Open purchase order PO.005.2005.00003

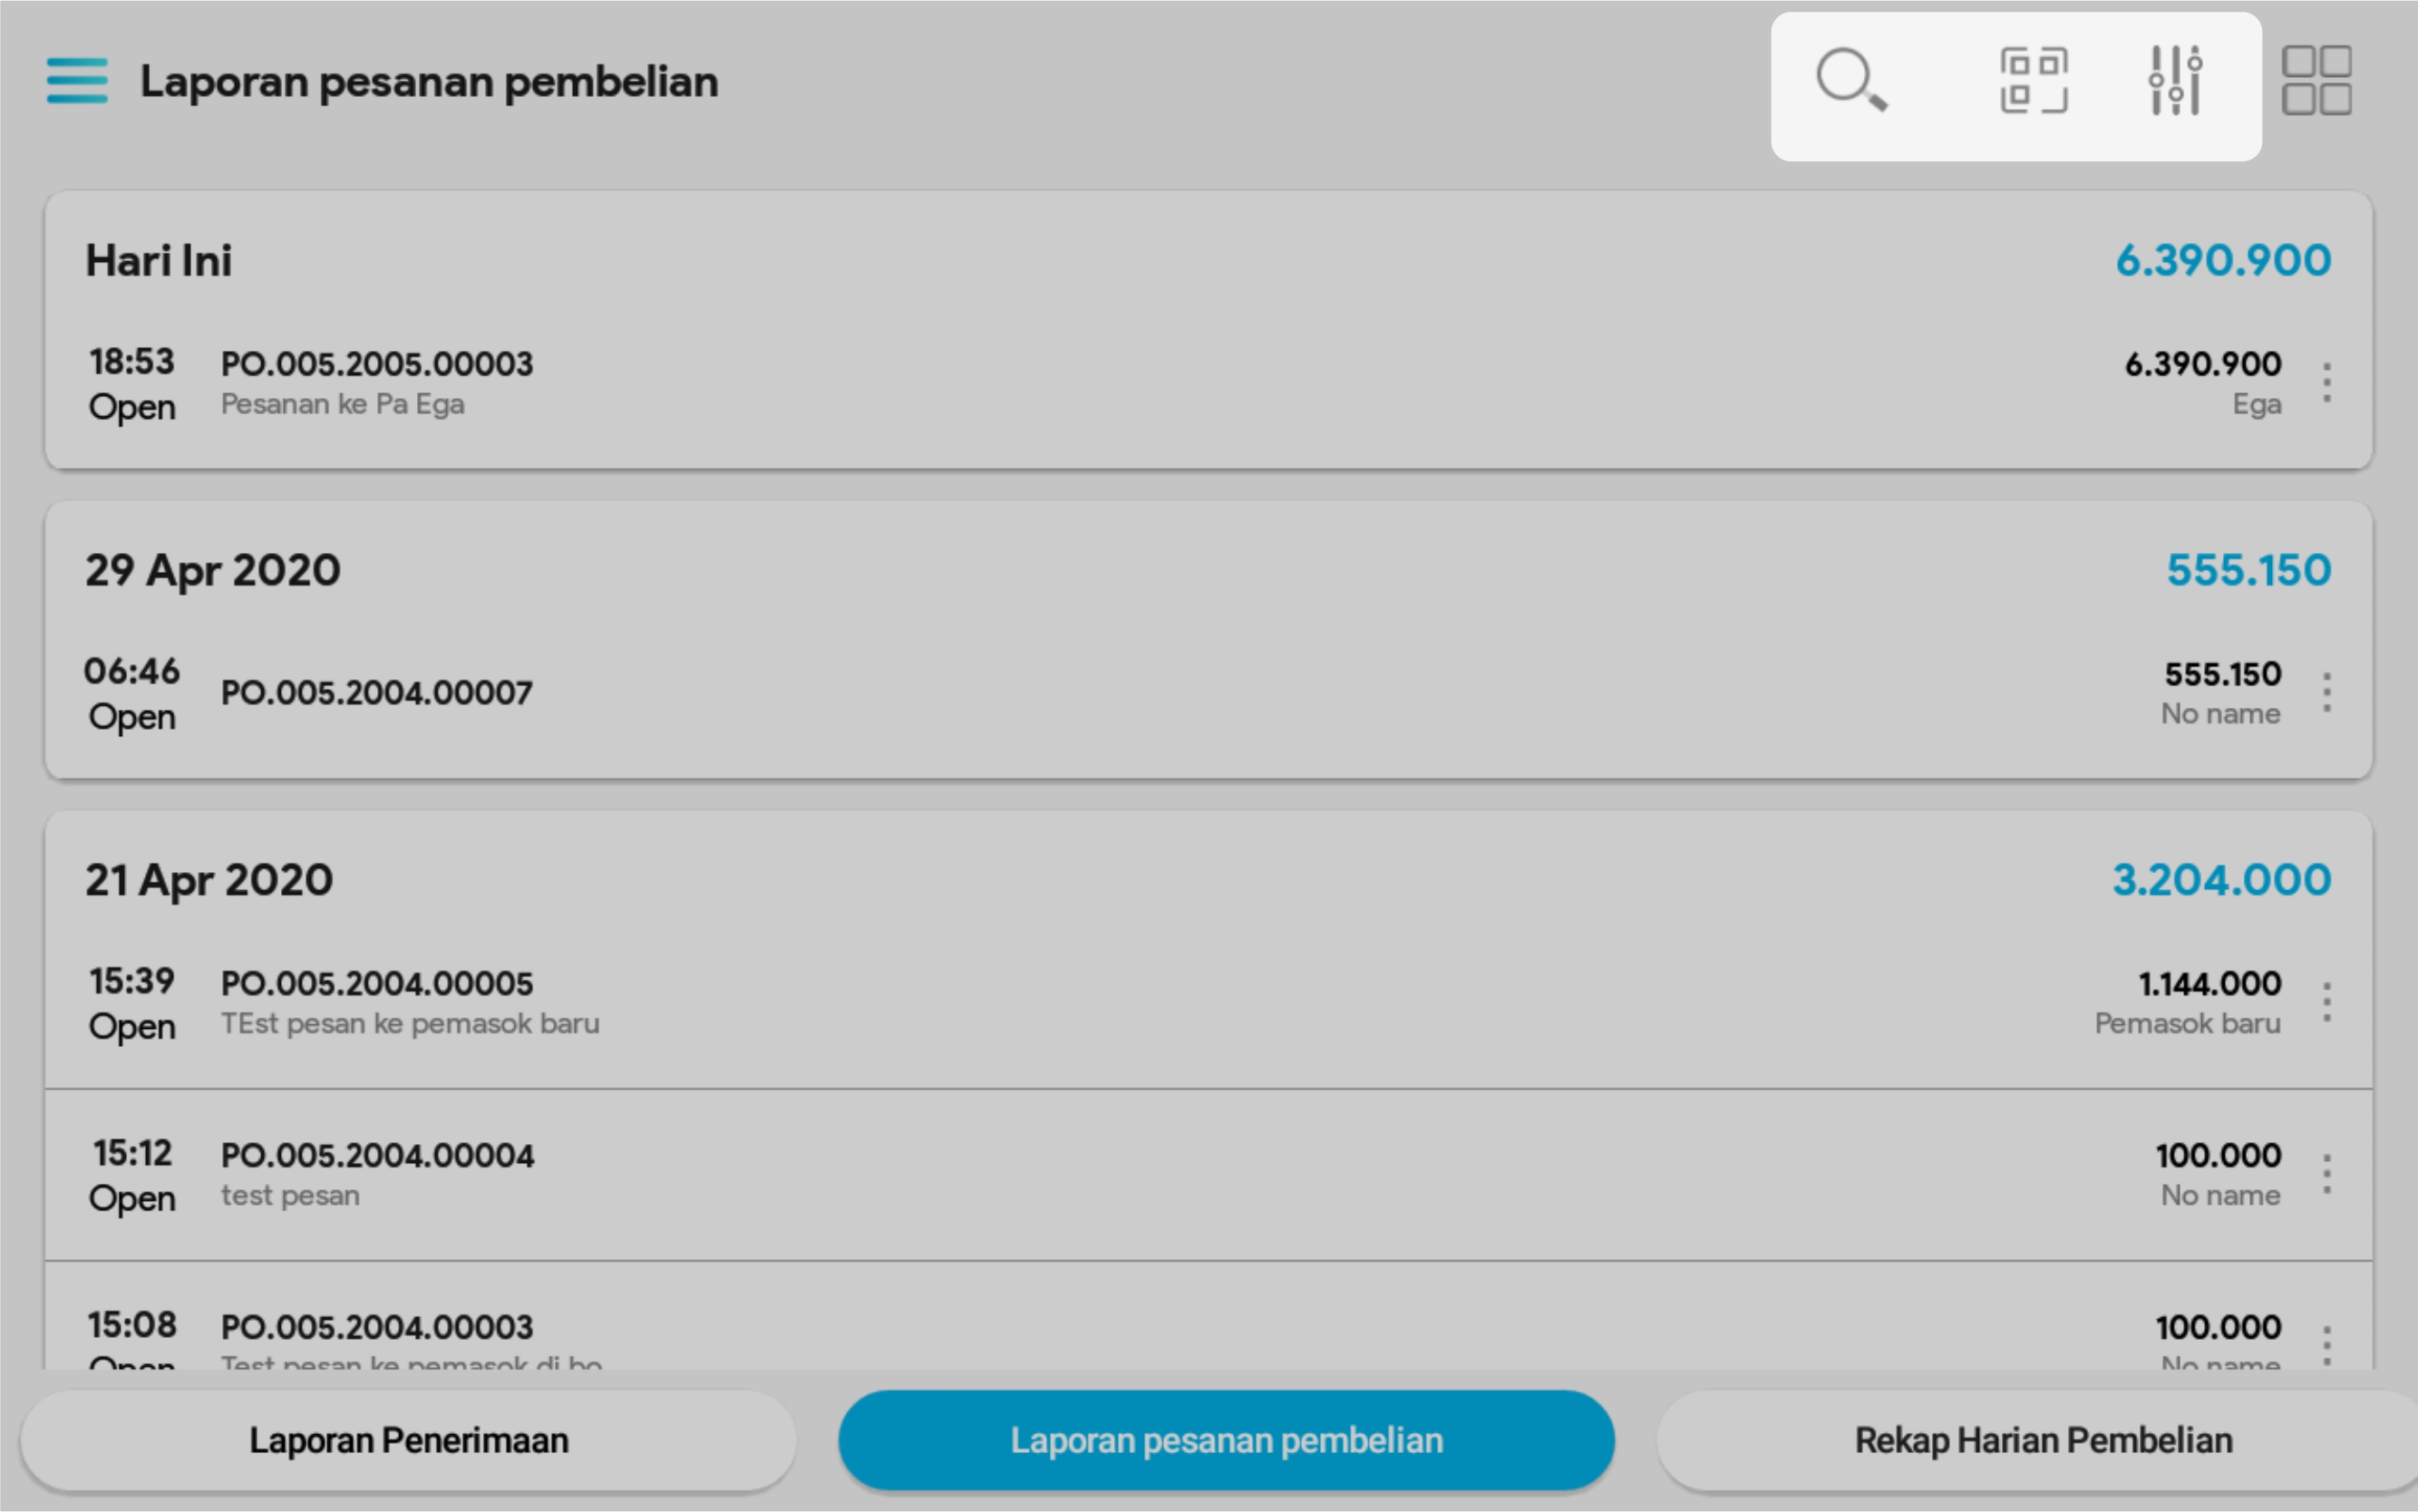377,364
